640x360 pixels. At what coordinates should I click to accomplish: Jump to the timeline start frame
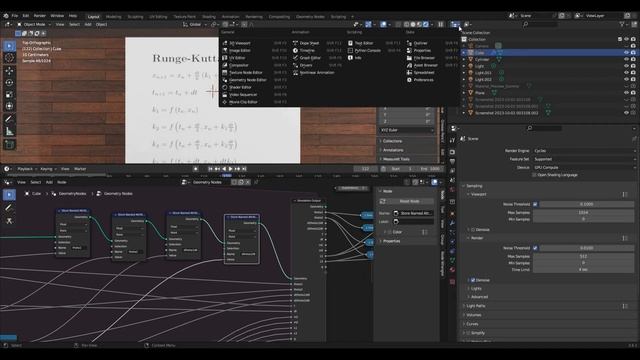(x=210, y=169)
